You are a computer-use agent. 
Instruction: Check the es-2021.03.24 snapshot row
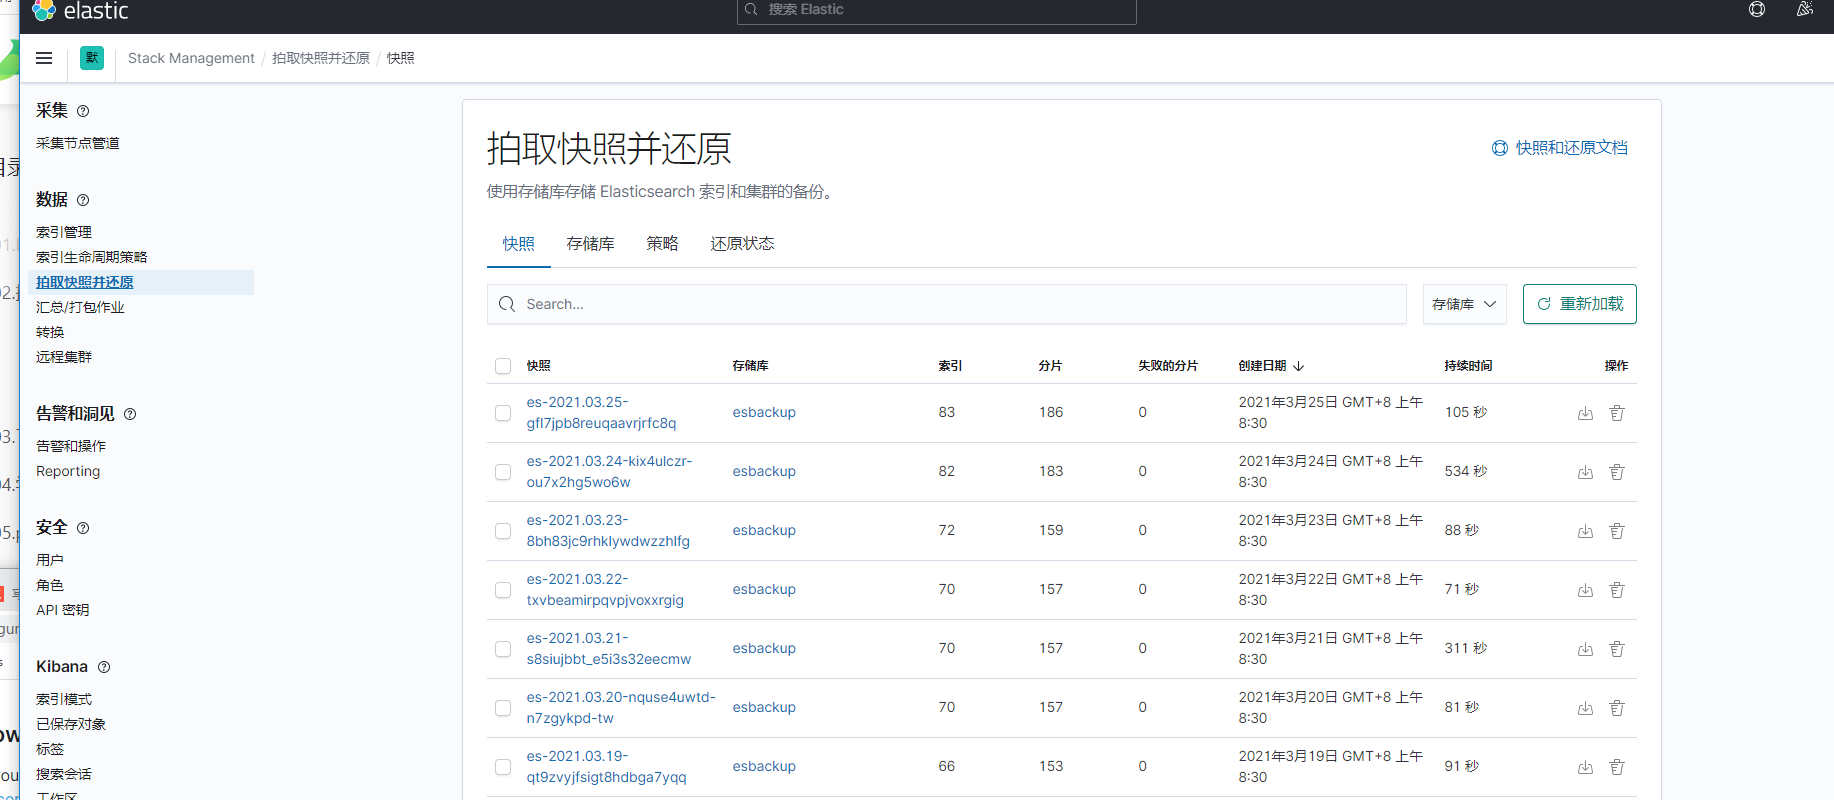503,472
